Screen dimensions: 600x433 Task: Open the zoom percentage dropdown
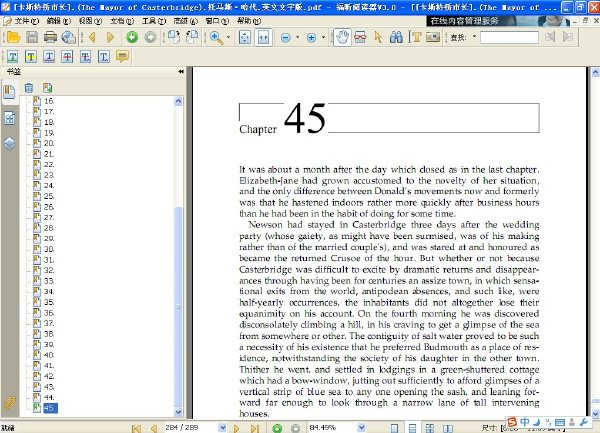(x=361, y=428)
